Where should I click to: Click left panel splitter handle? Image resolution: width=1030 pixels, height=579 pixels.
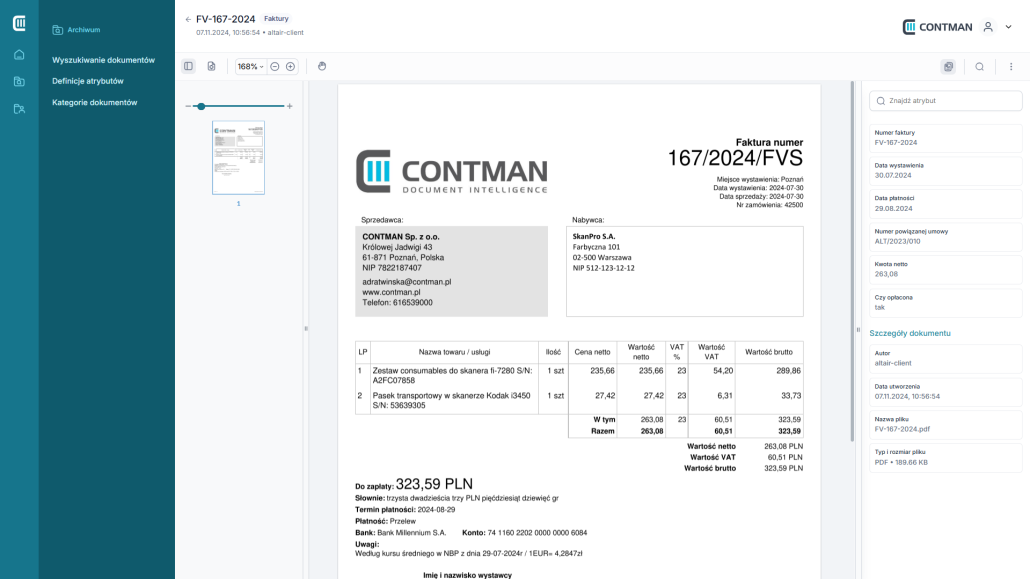pyautogui.click(x=306, y=329)
